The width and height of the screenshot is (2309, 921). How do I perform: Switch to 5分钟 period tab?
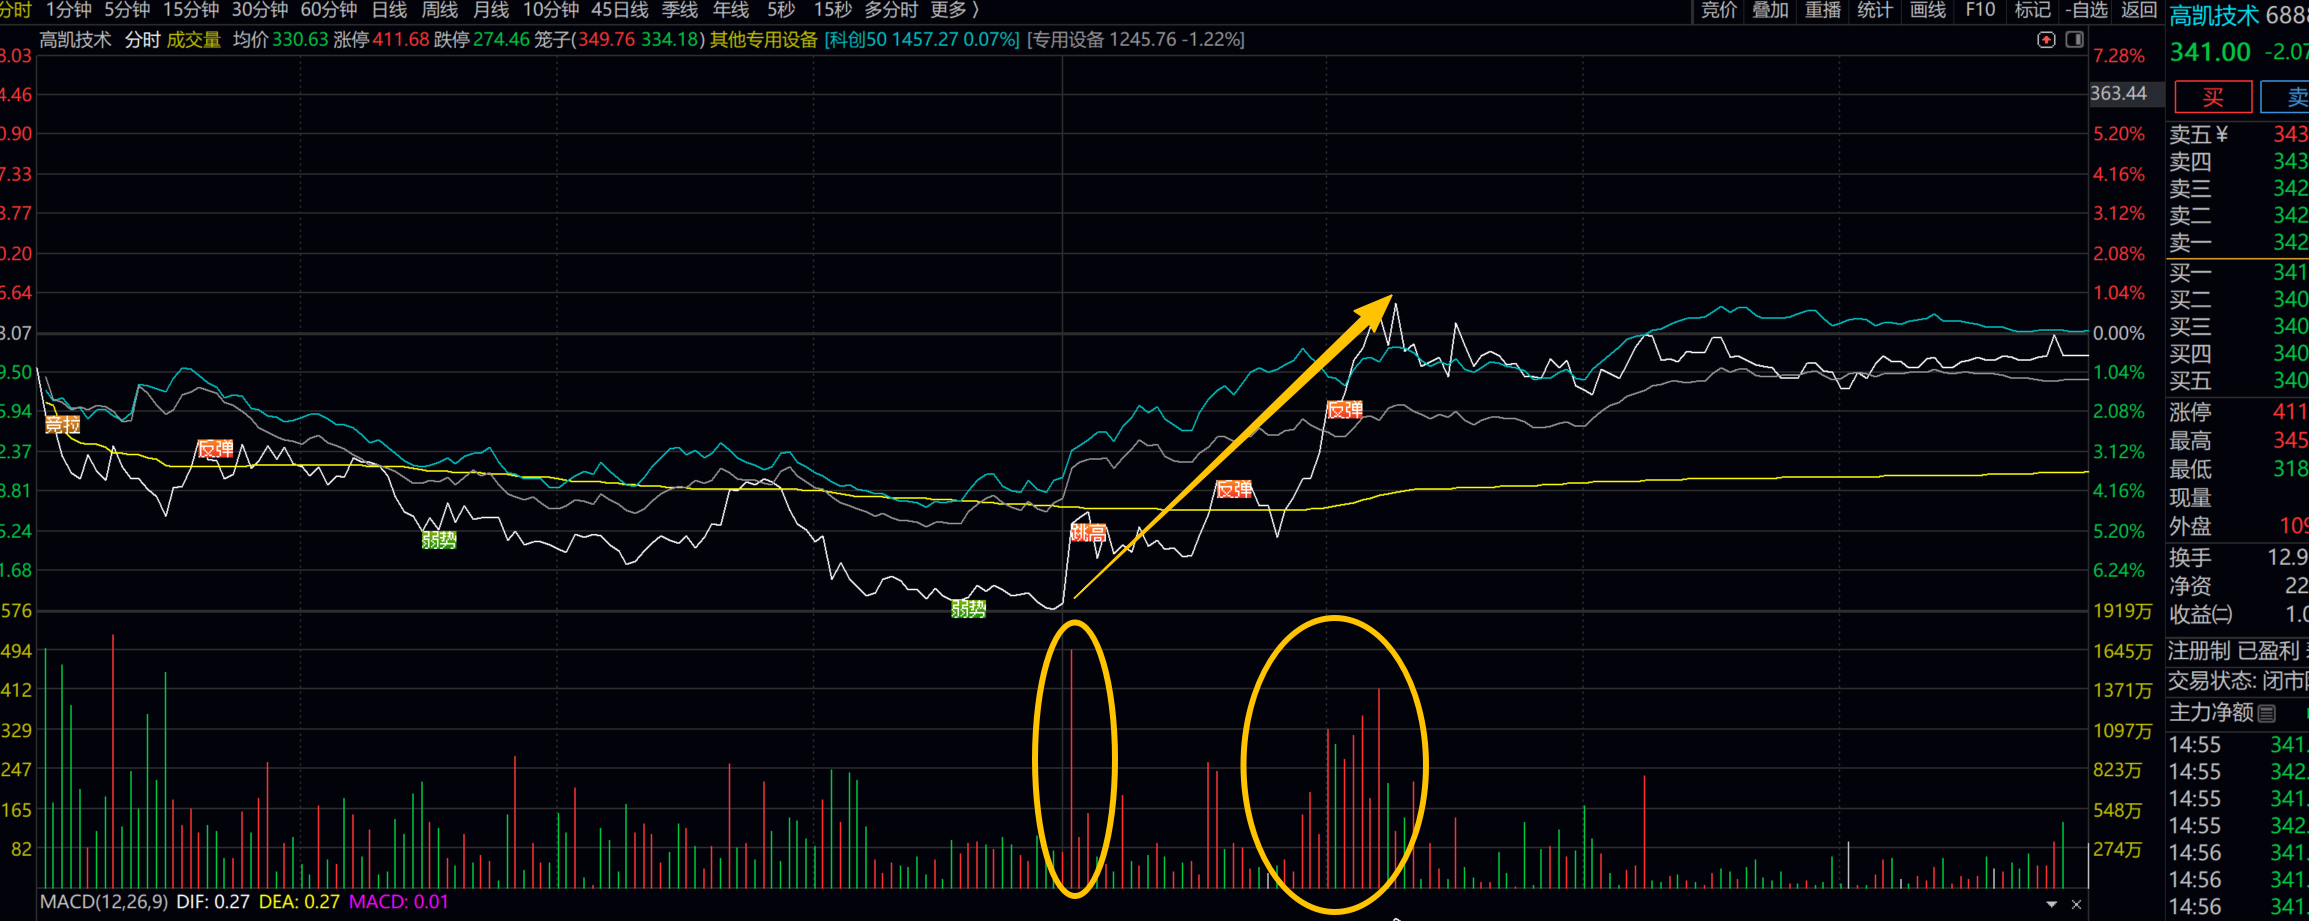(127, 10)
